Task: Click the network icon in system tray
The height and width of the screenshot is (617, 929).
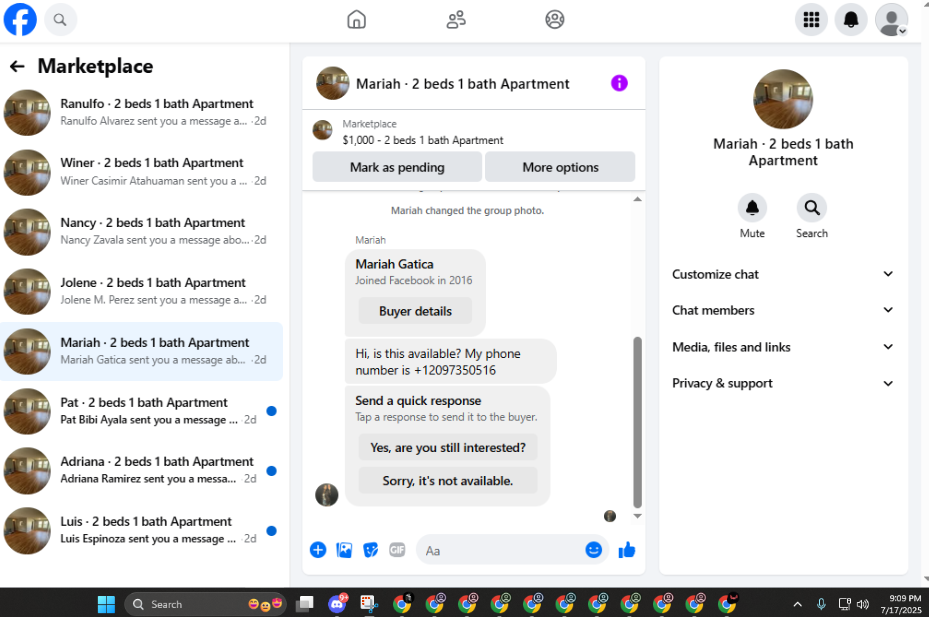Action: click(x=844, y=604)
